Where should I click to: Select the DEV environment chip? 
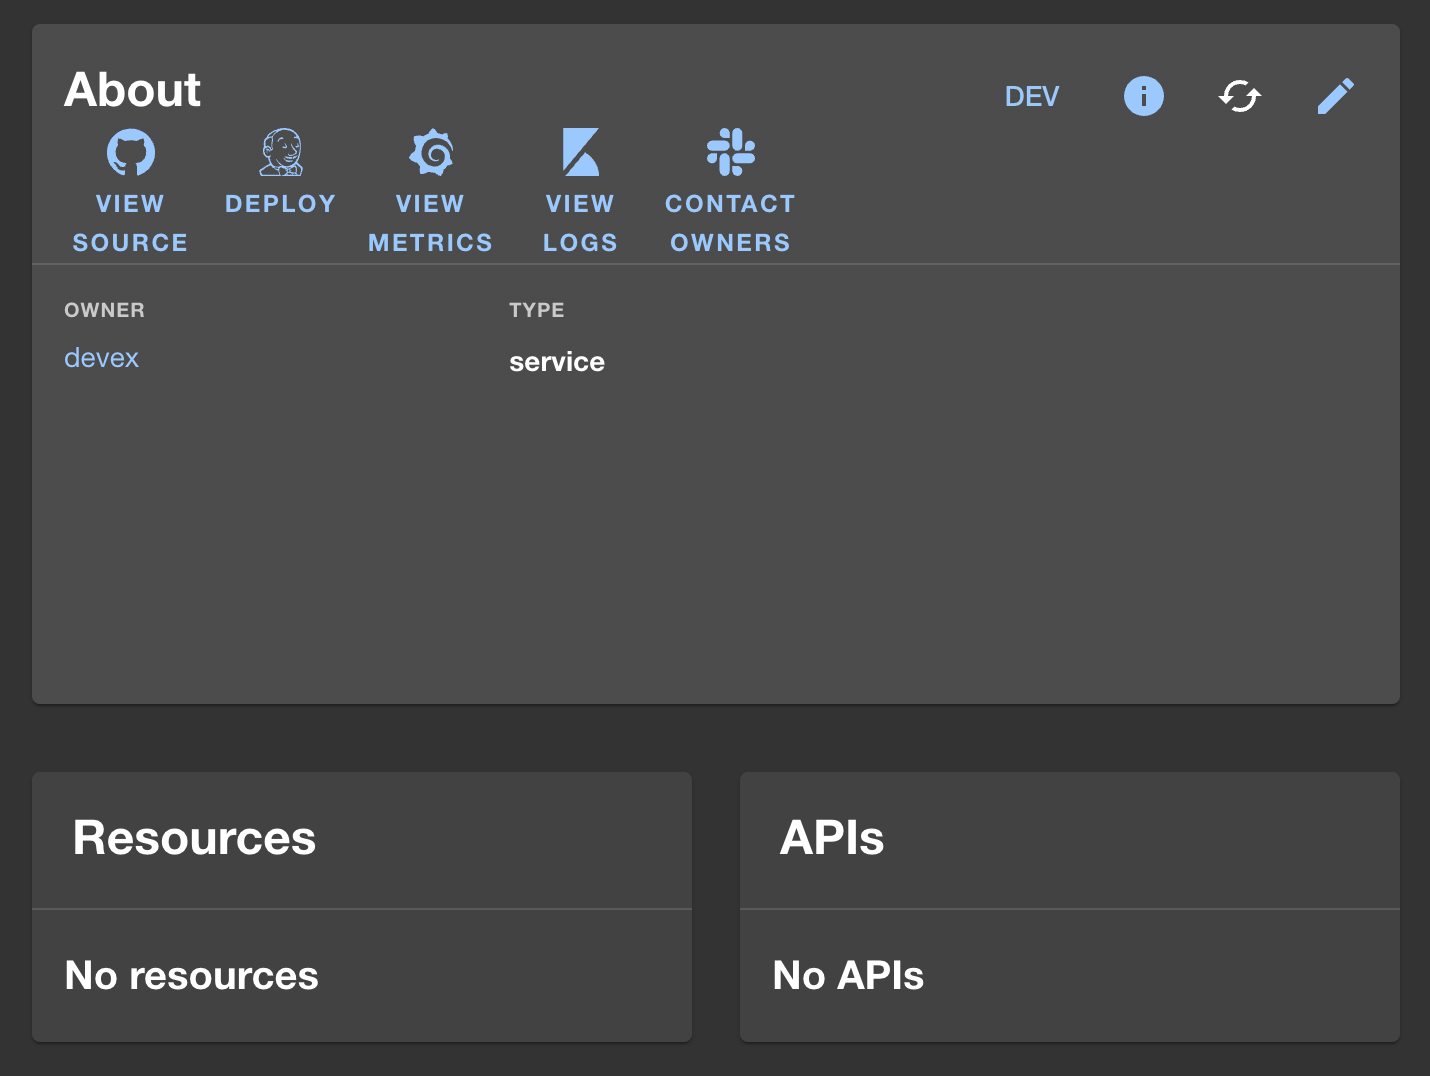pos(1031,96)
